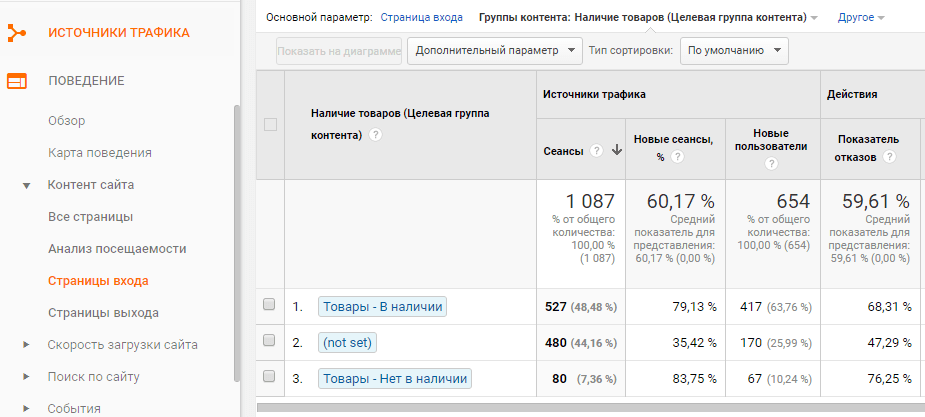
Task: Click the Действия table group header
Action: 852,94
